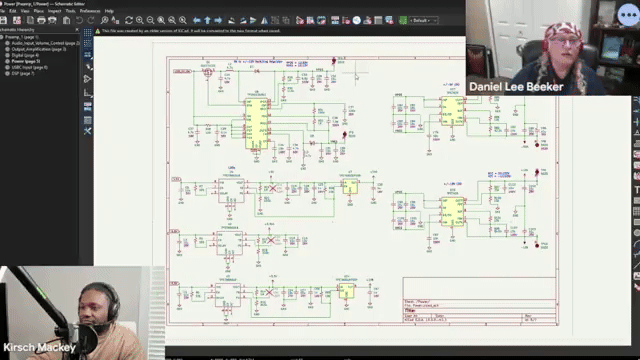
Task: Undo the last edit
Action: point(79,20)
